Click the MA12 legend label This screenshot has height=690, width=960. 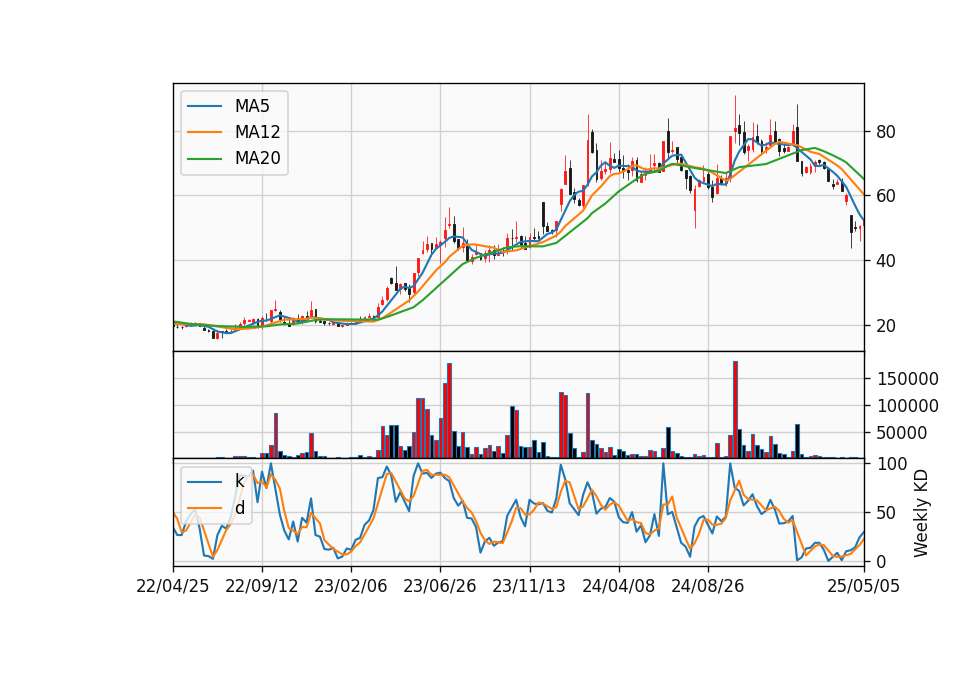point(258,132)
